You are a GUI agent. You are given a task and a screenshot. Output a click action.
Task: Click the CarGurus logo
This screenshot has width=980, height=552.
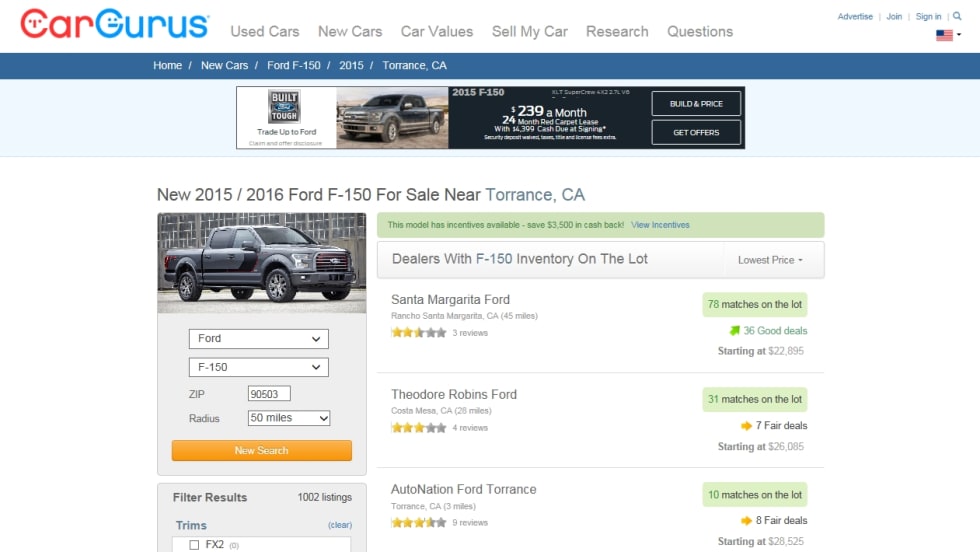tap(115, 24)
